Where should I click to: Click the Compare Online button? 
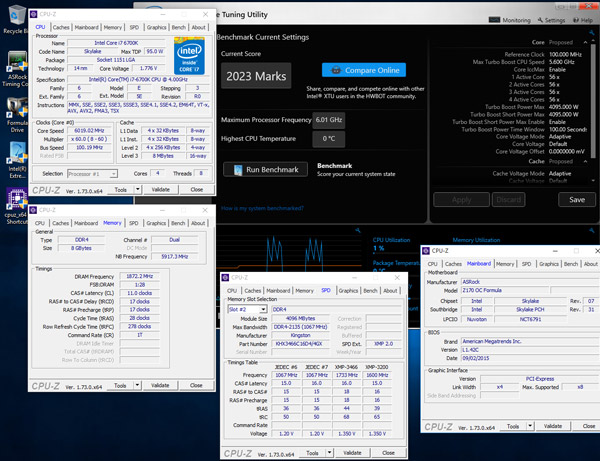click(363, 70)
